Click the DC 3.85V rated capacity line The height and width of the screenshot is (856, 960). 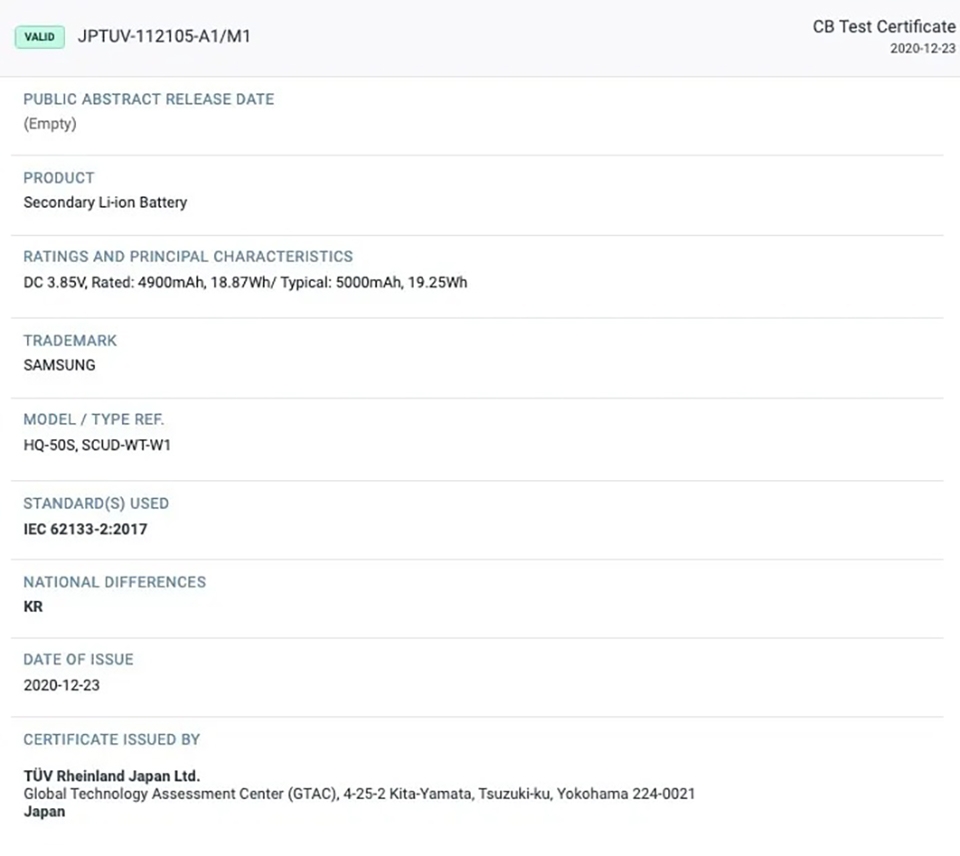[x=246, y=282]
